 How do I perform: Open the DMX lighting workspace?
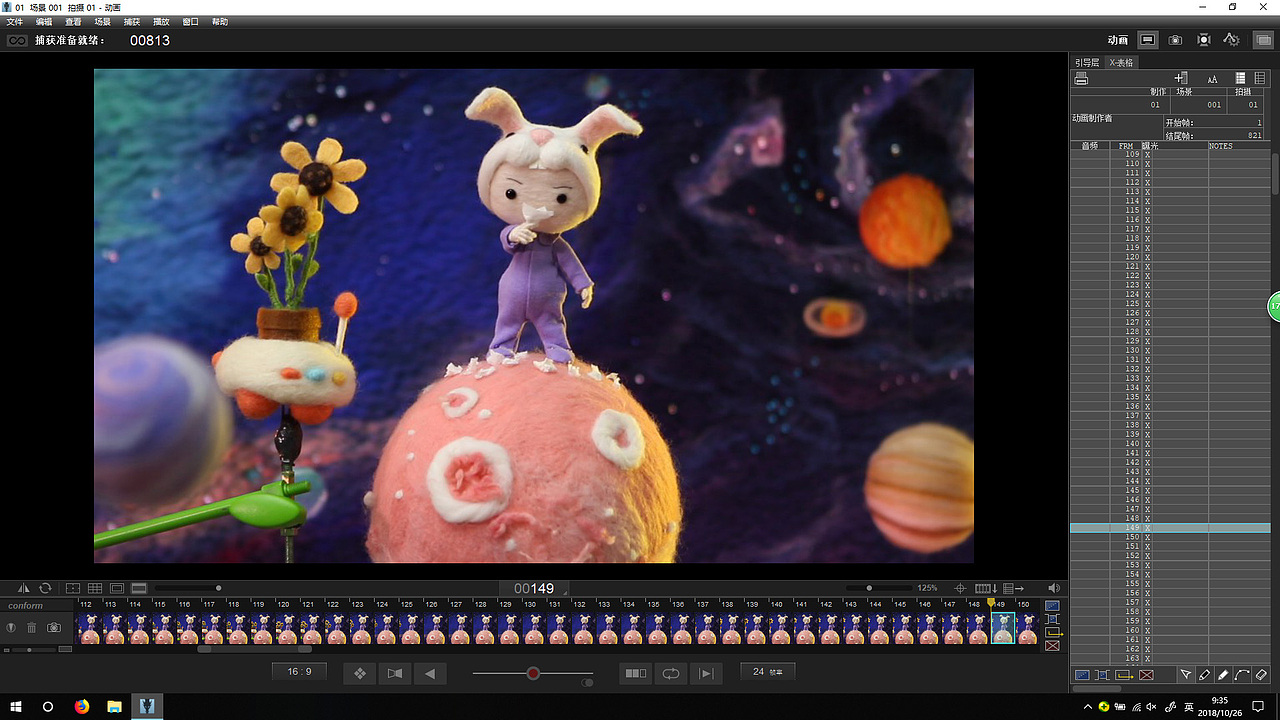point(1204,40)
